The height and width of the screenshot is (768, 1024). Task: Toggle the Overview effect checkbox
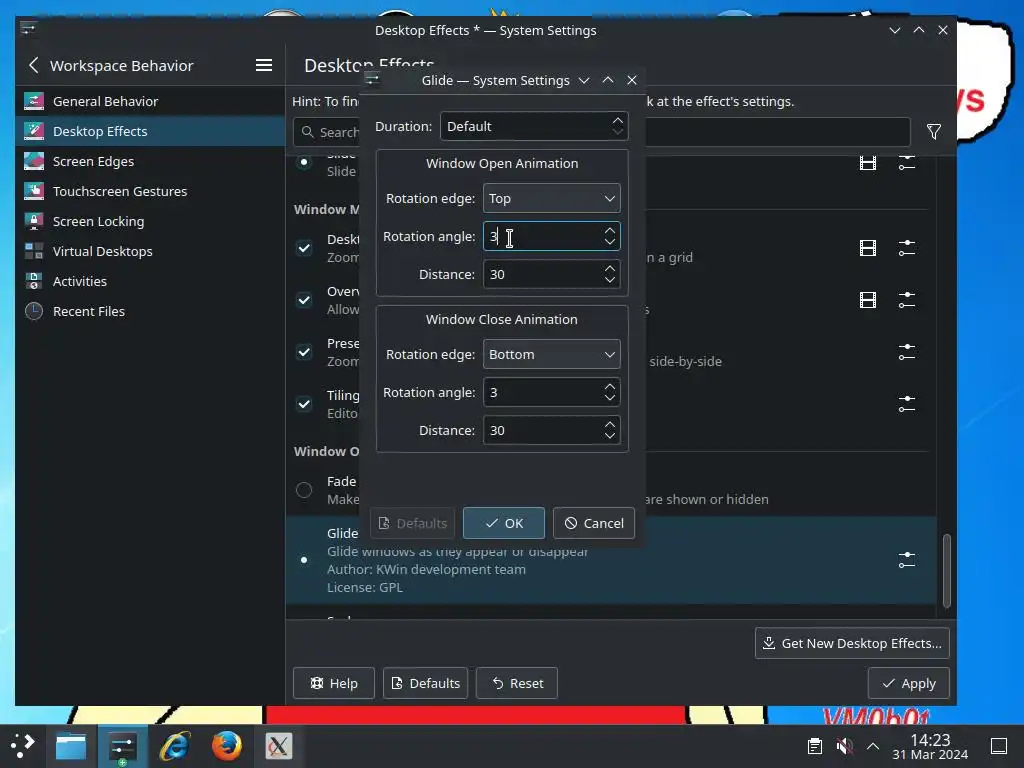click(304, 300)
